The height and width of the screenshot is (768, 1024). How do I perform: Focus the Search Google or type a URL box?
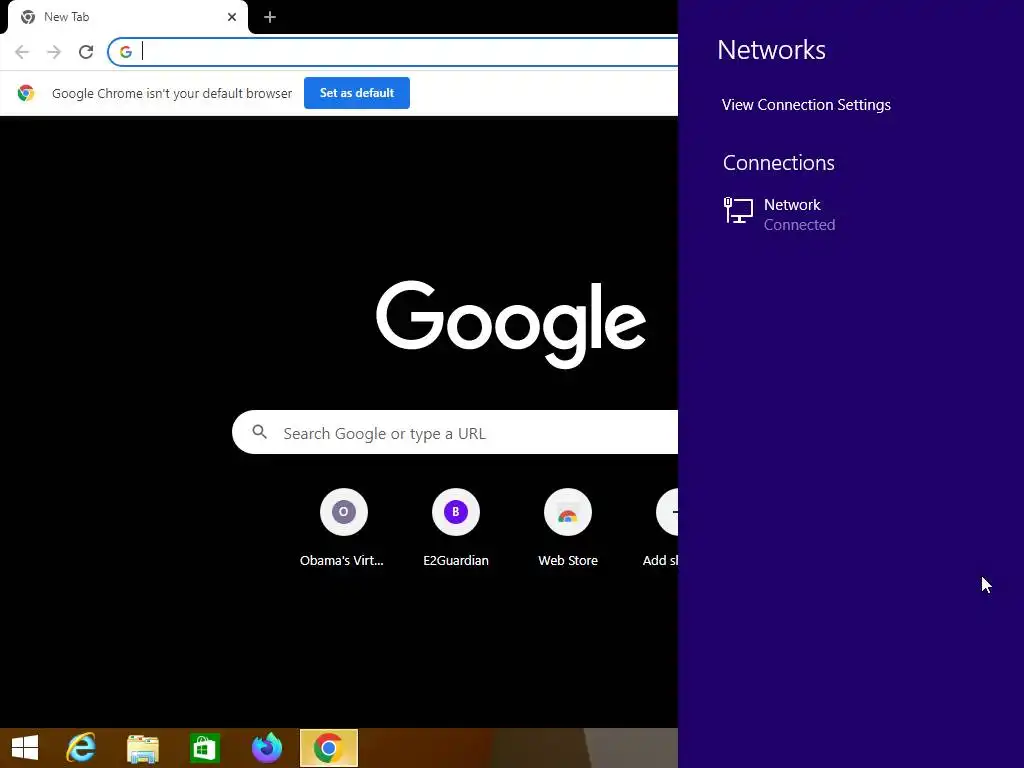click(x=455, y=432)
